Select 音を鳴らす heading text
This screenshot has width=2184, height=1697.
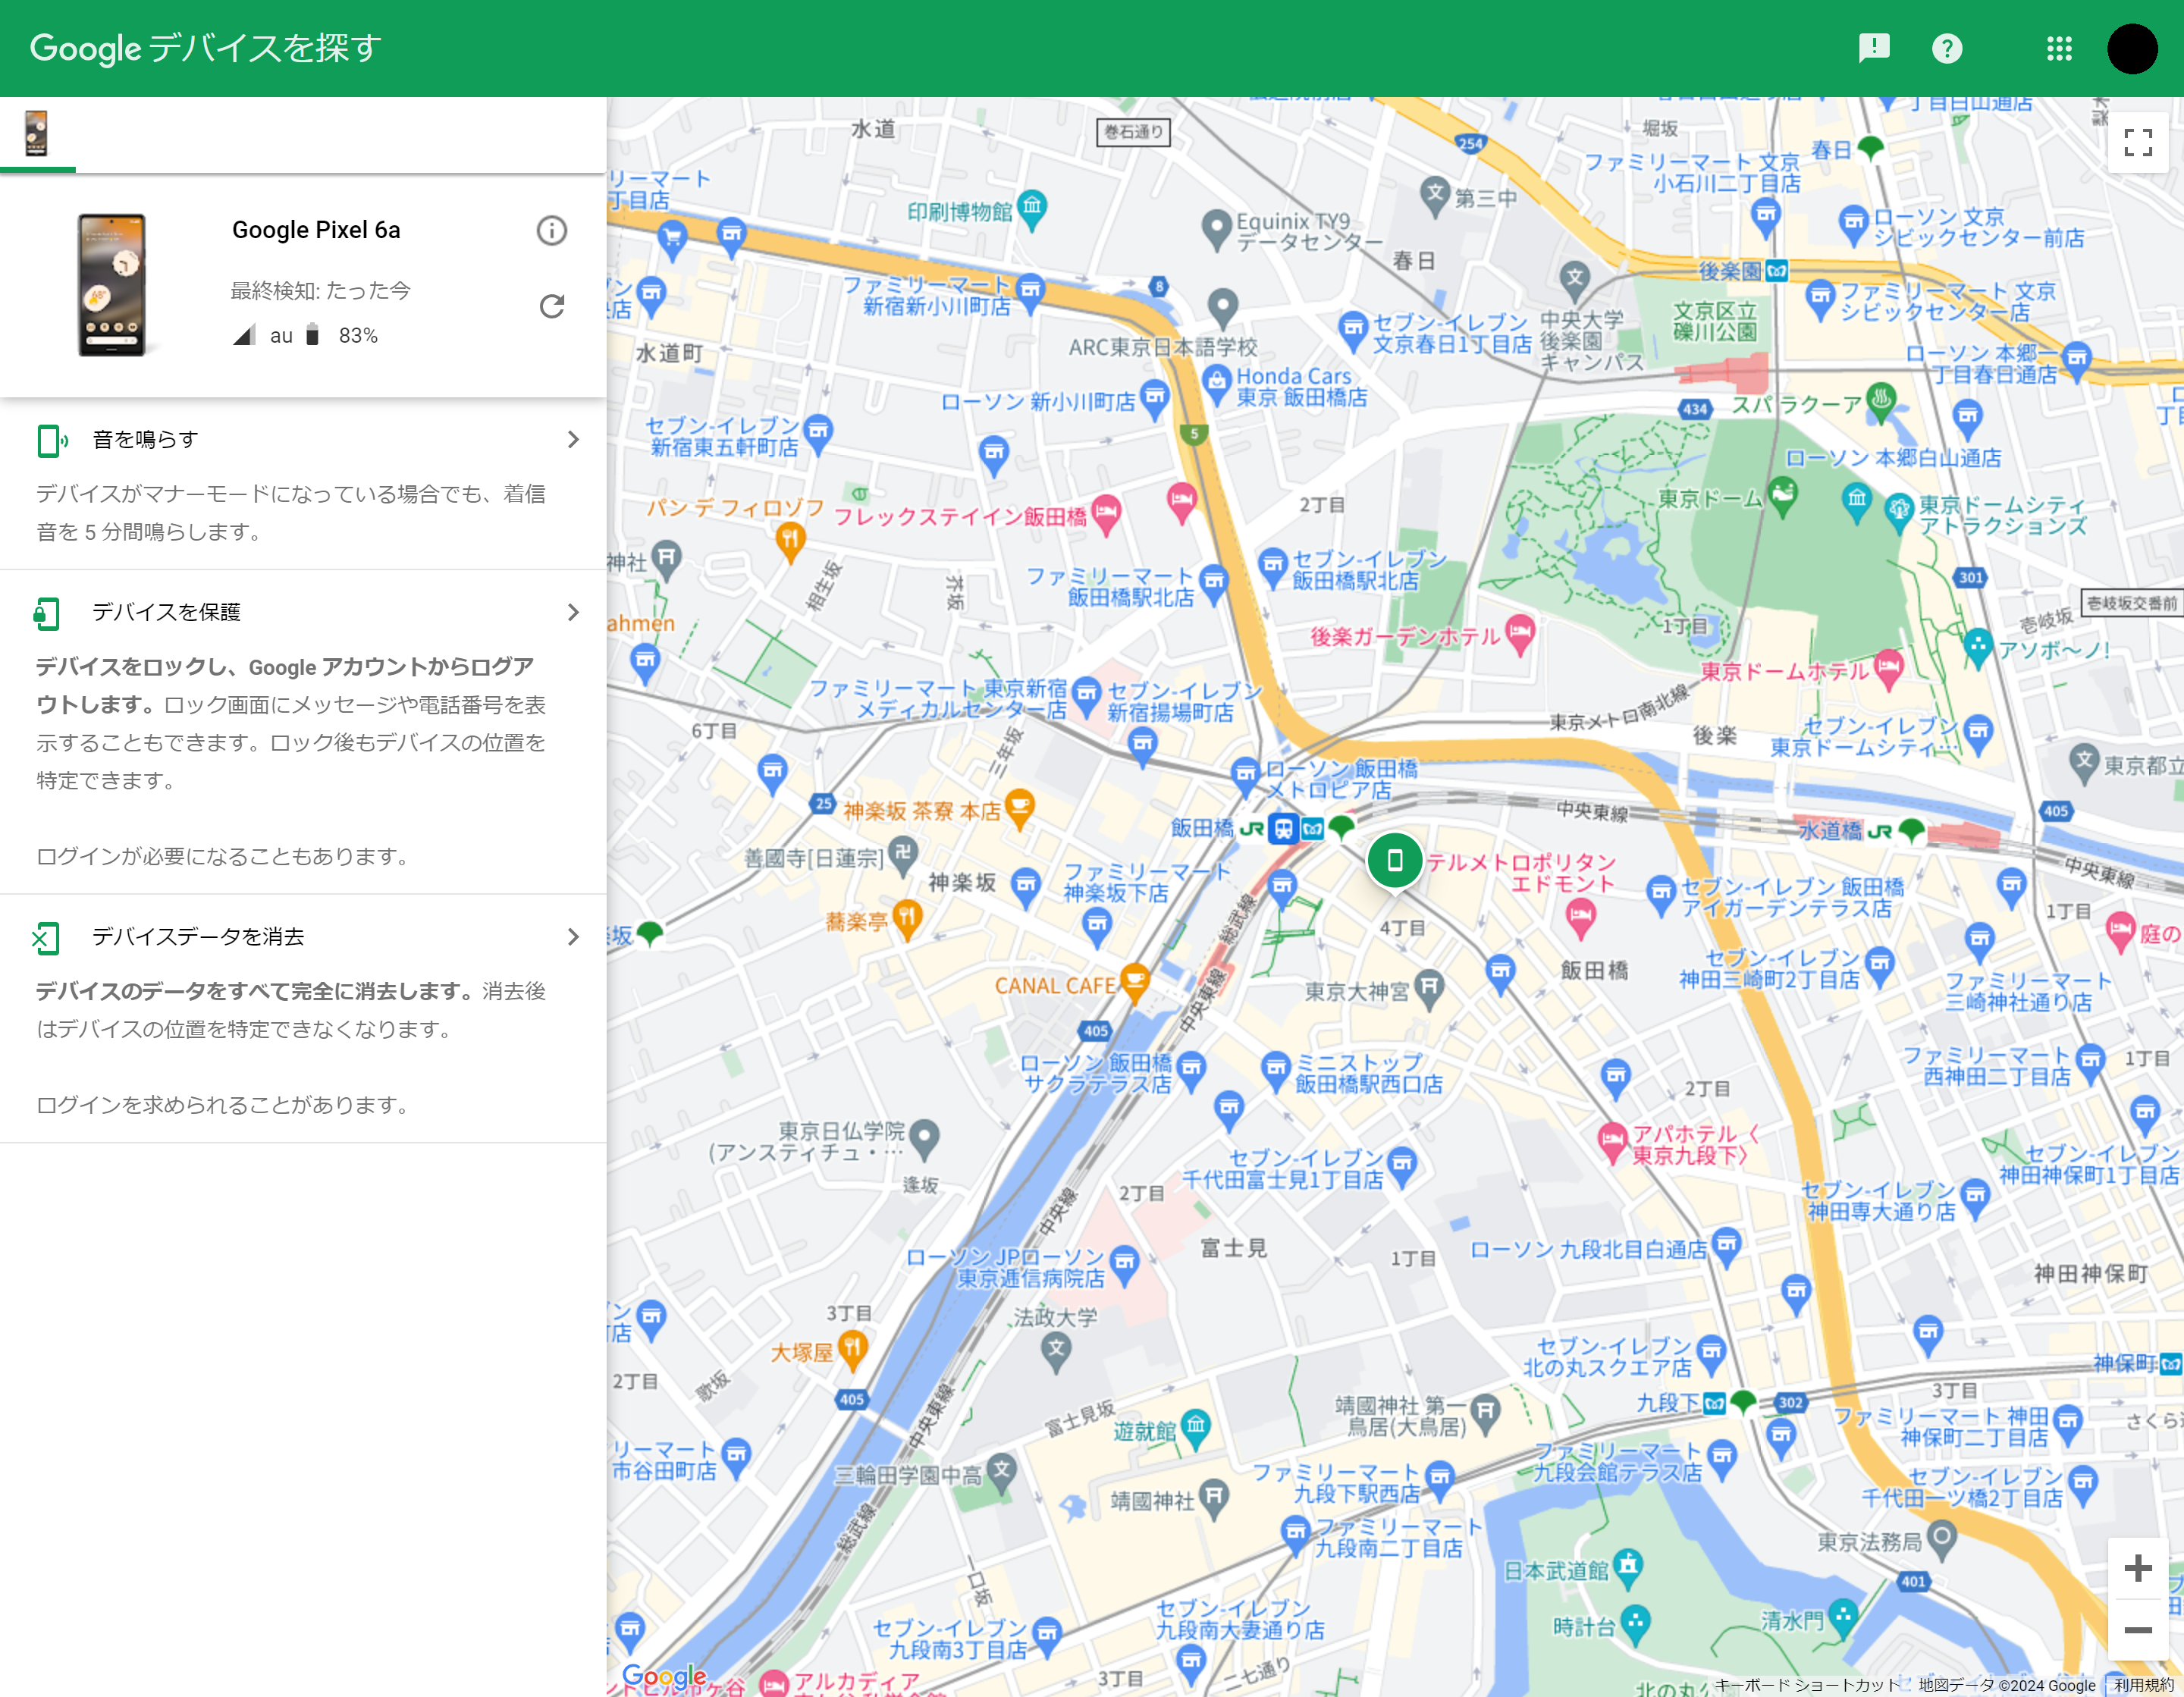pyautogui.click(x=145, y=440)
